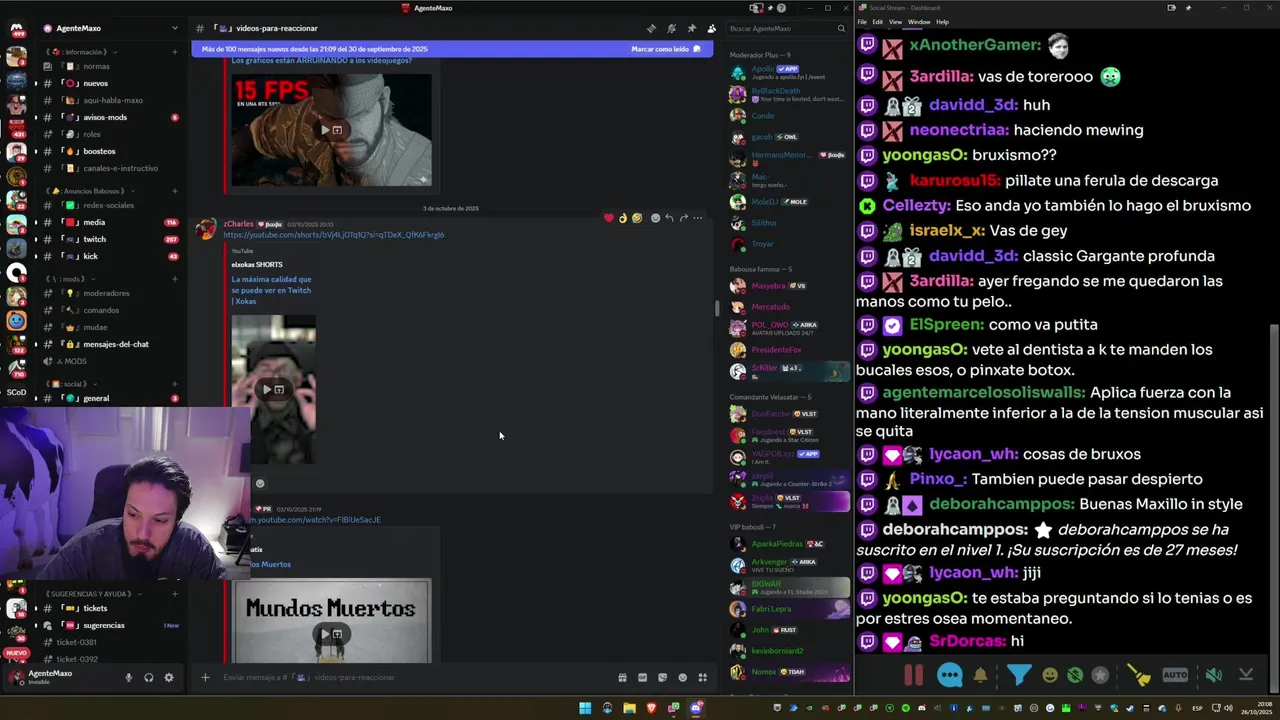
Task: Collapse the social category
Action: (72, 384)
